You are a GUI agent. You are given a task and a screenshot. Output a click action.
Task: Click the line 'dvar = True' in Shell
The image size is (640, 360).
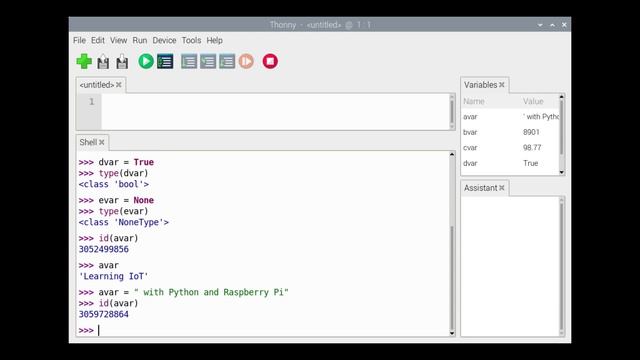click(126, 162)
